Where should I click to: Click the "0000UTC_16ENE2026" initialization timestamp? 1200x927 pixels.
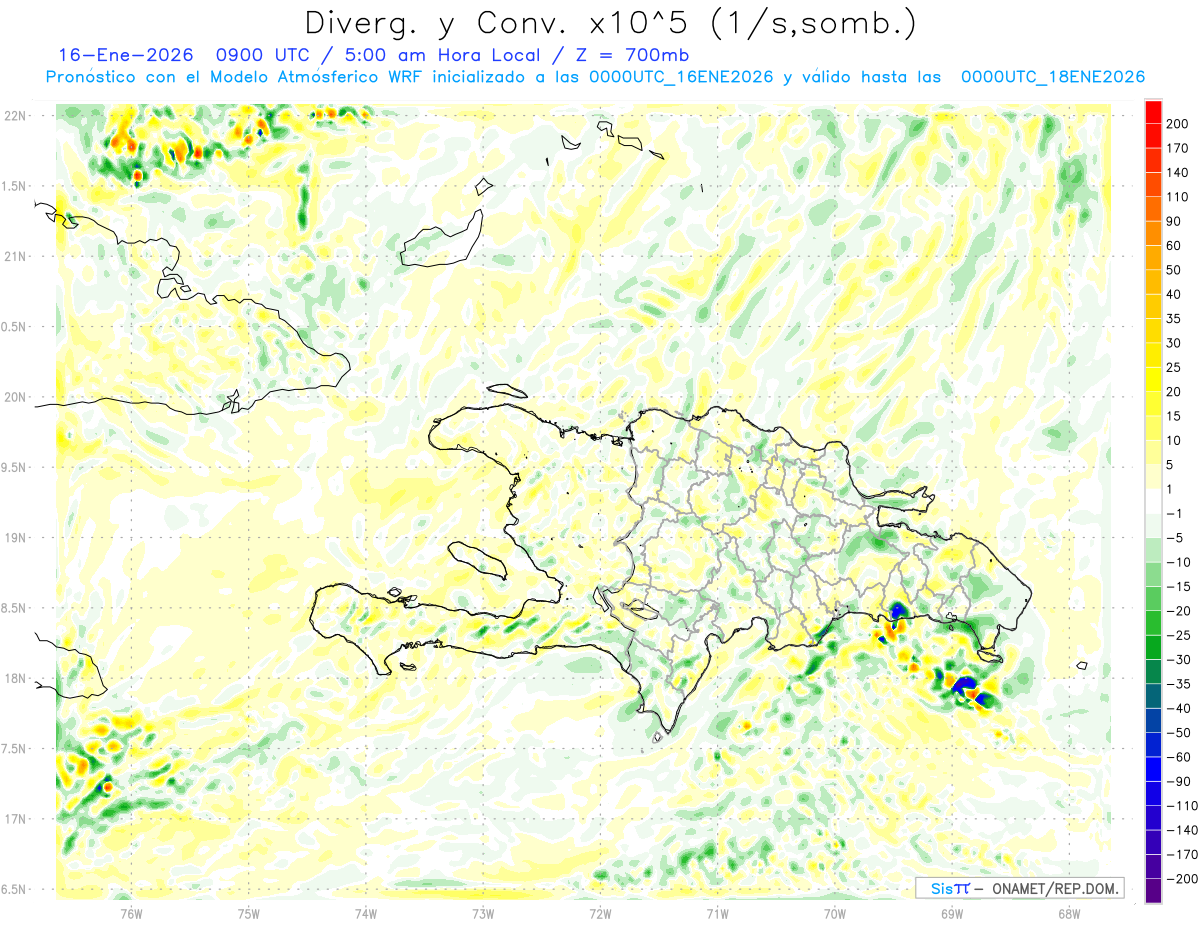[x=681, y=77]
